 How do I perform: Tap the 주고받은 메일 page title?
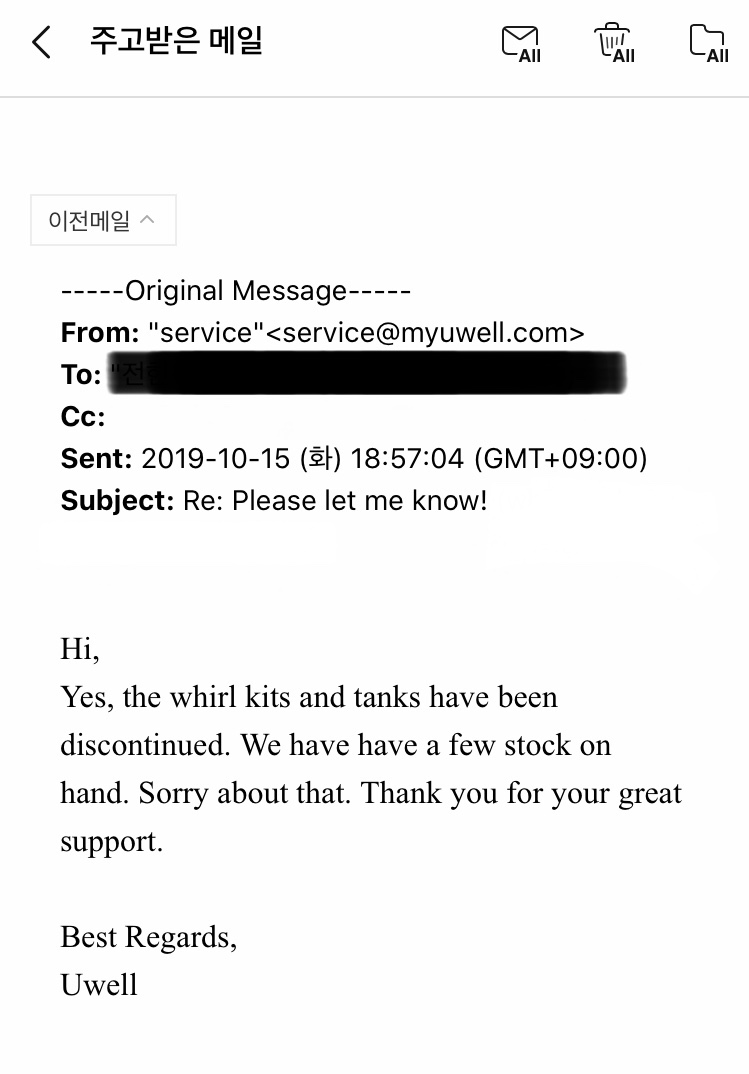point(177,41)
